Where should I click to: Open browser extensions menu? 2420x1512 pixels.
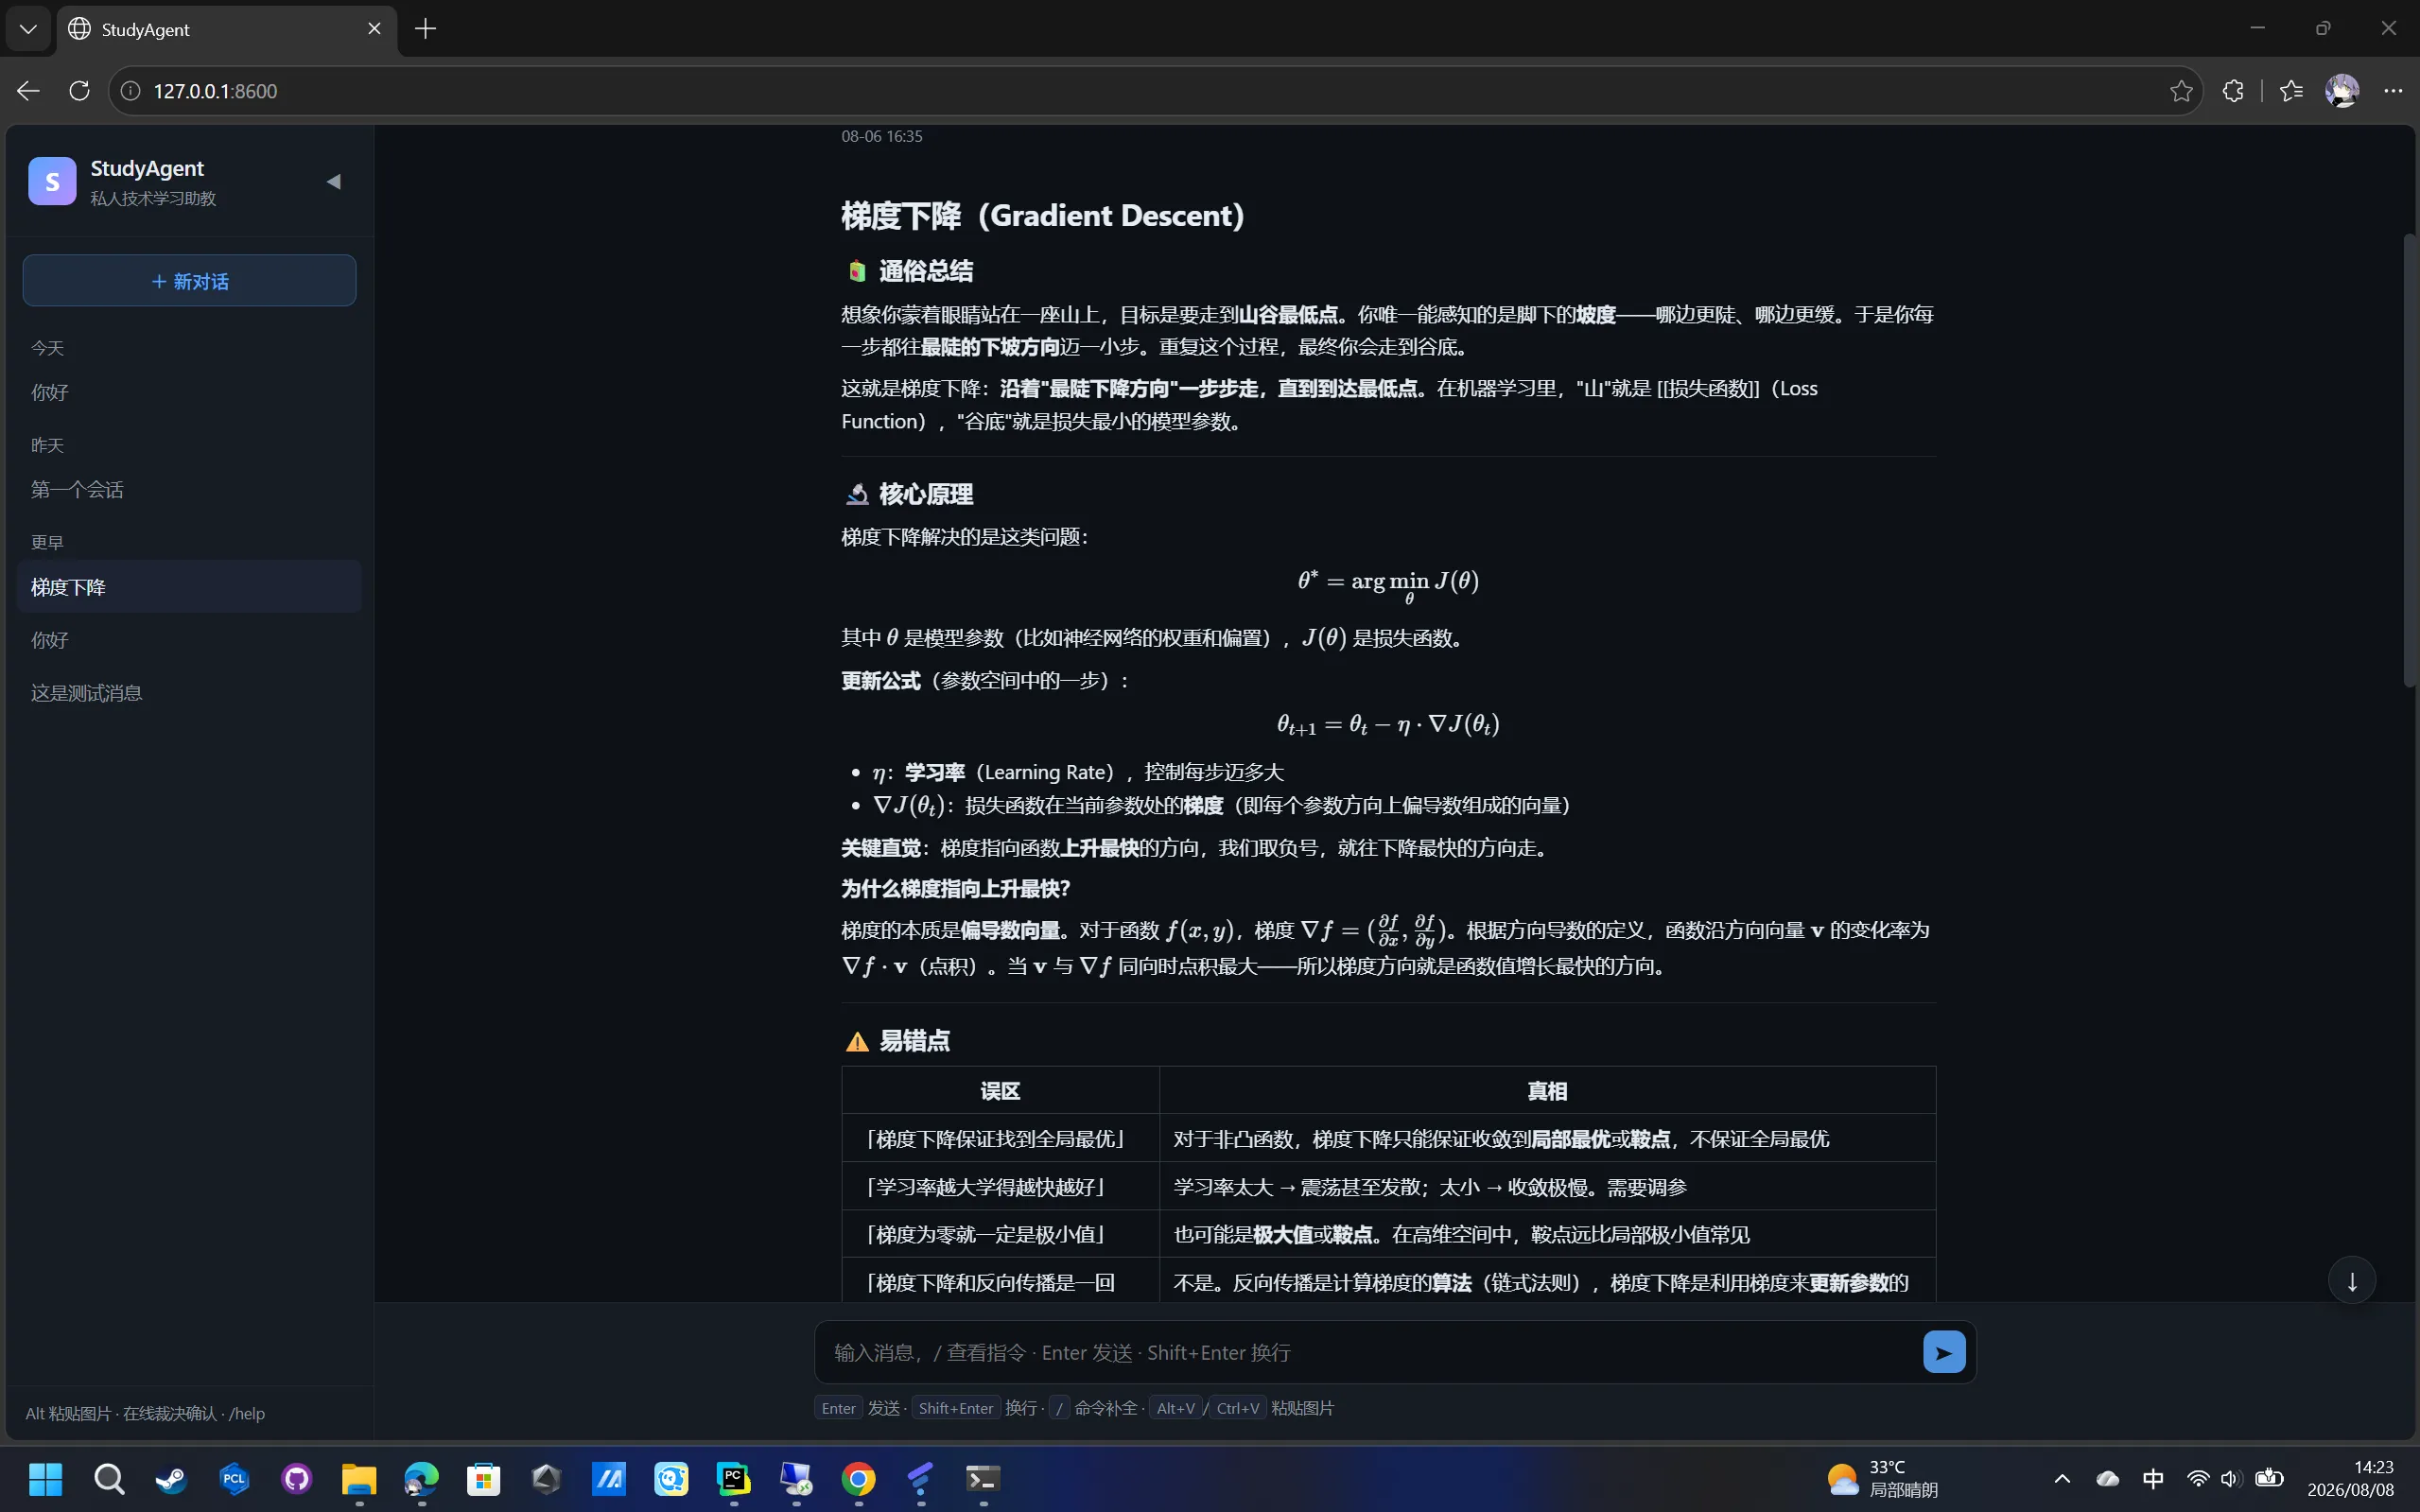coord(2232,91)
